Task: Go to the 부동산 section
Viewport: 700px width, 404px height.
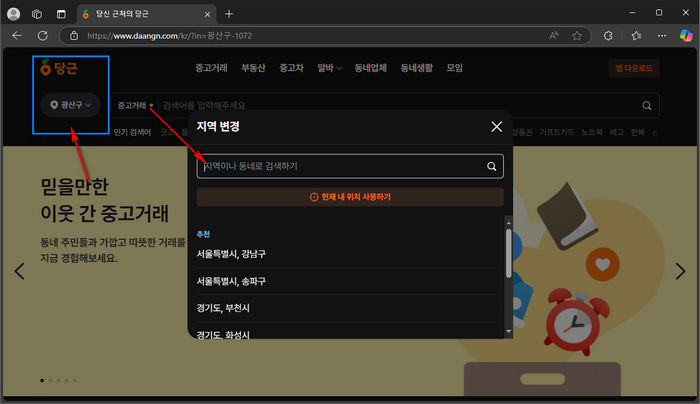Action: 253,68
